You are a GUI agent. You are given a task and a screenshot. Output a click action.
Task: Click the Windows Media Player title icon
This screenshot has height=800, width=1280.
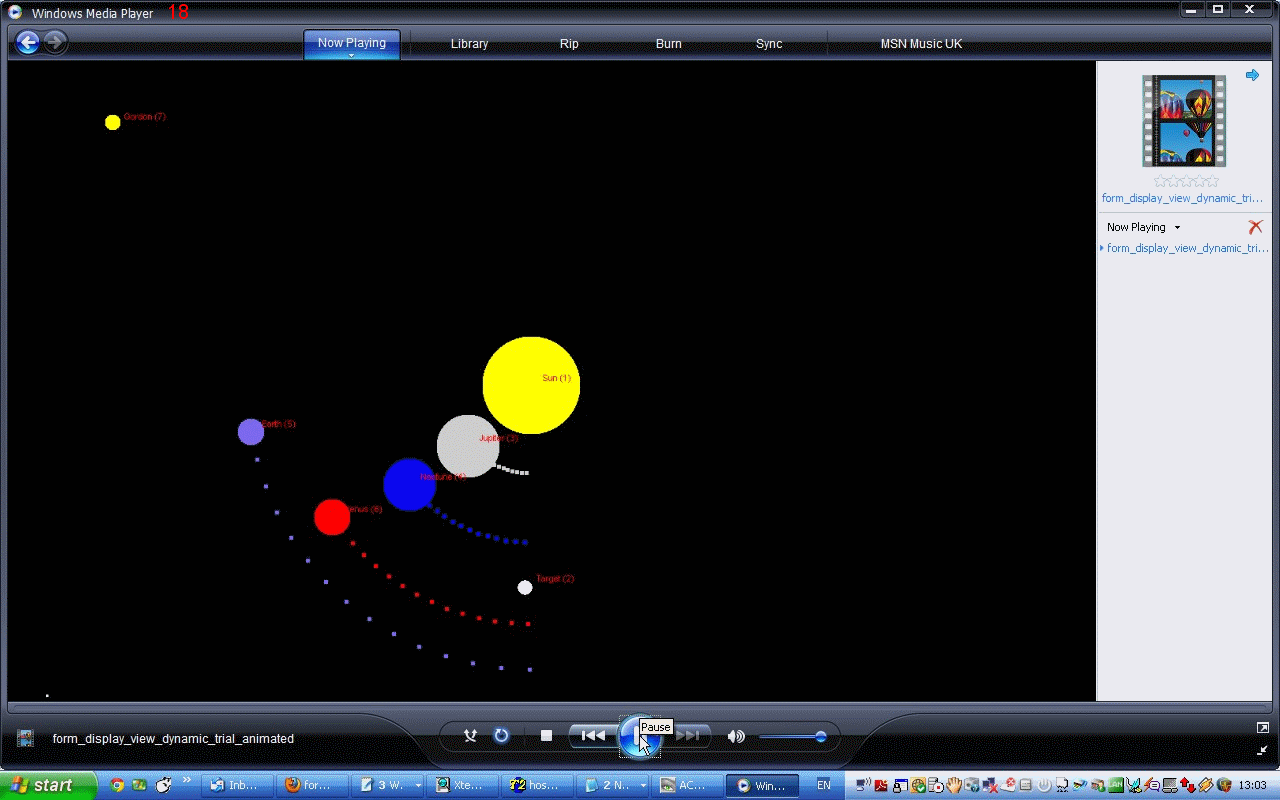15,12
